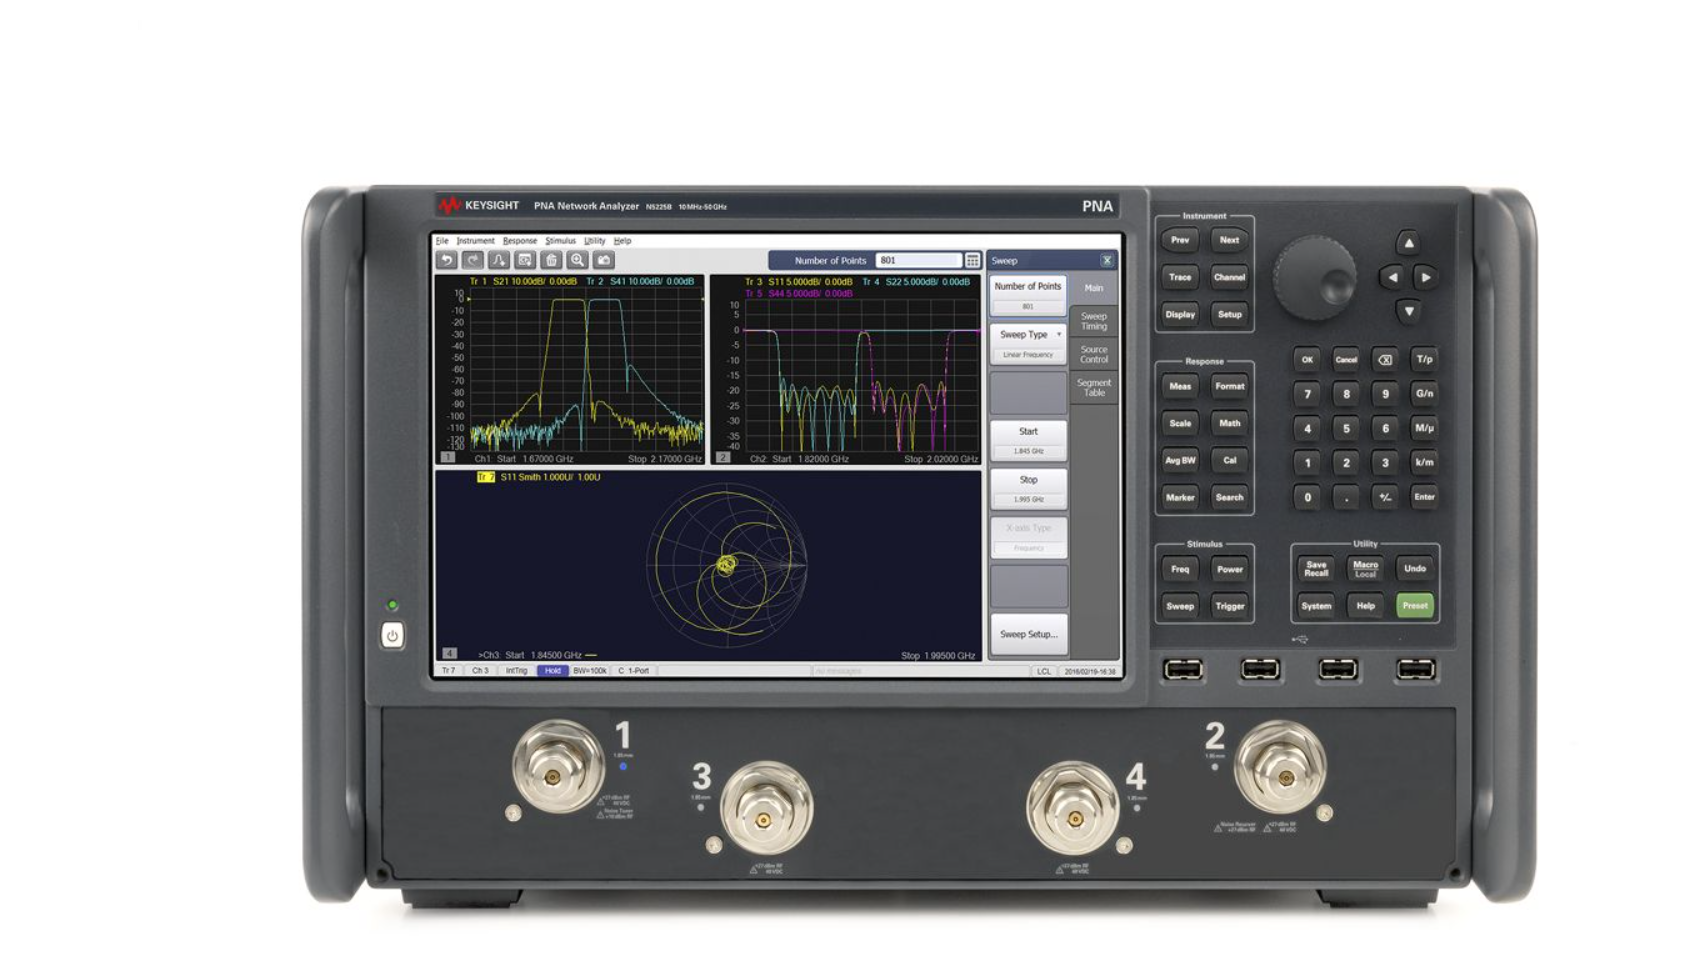Open the numeric keypad icon beside Number of Points

pos(972,260)
